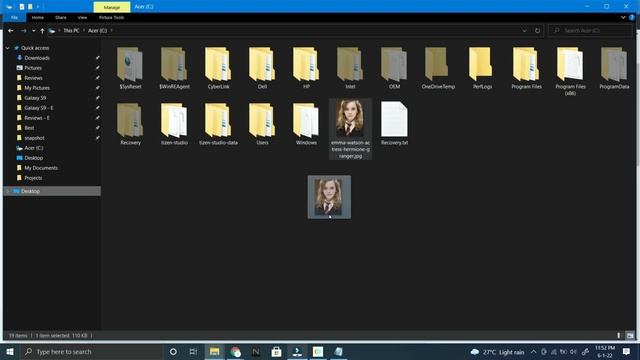The image size is (640, 360).
Task: Select the tizen-studio-data folder
Action: tap(218, 124)
